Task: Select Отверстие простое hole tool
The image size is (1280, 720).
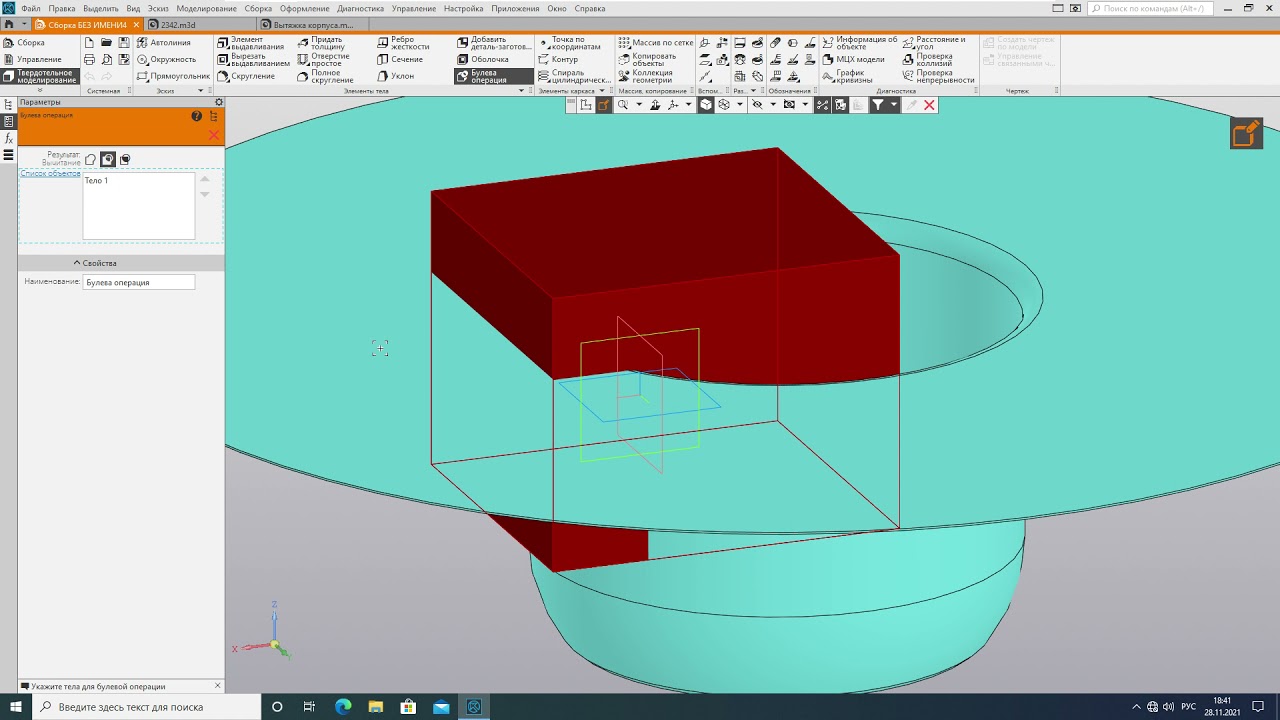Action: 324,60
